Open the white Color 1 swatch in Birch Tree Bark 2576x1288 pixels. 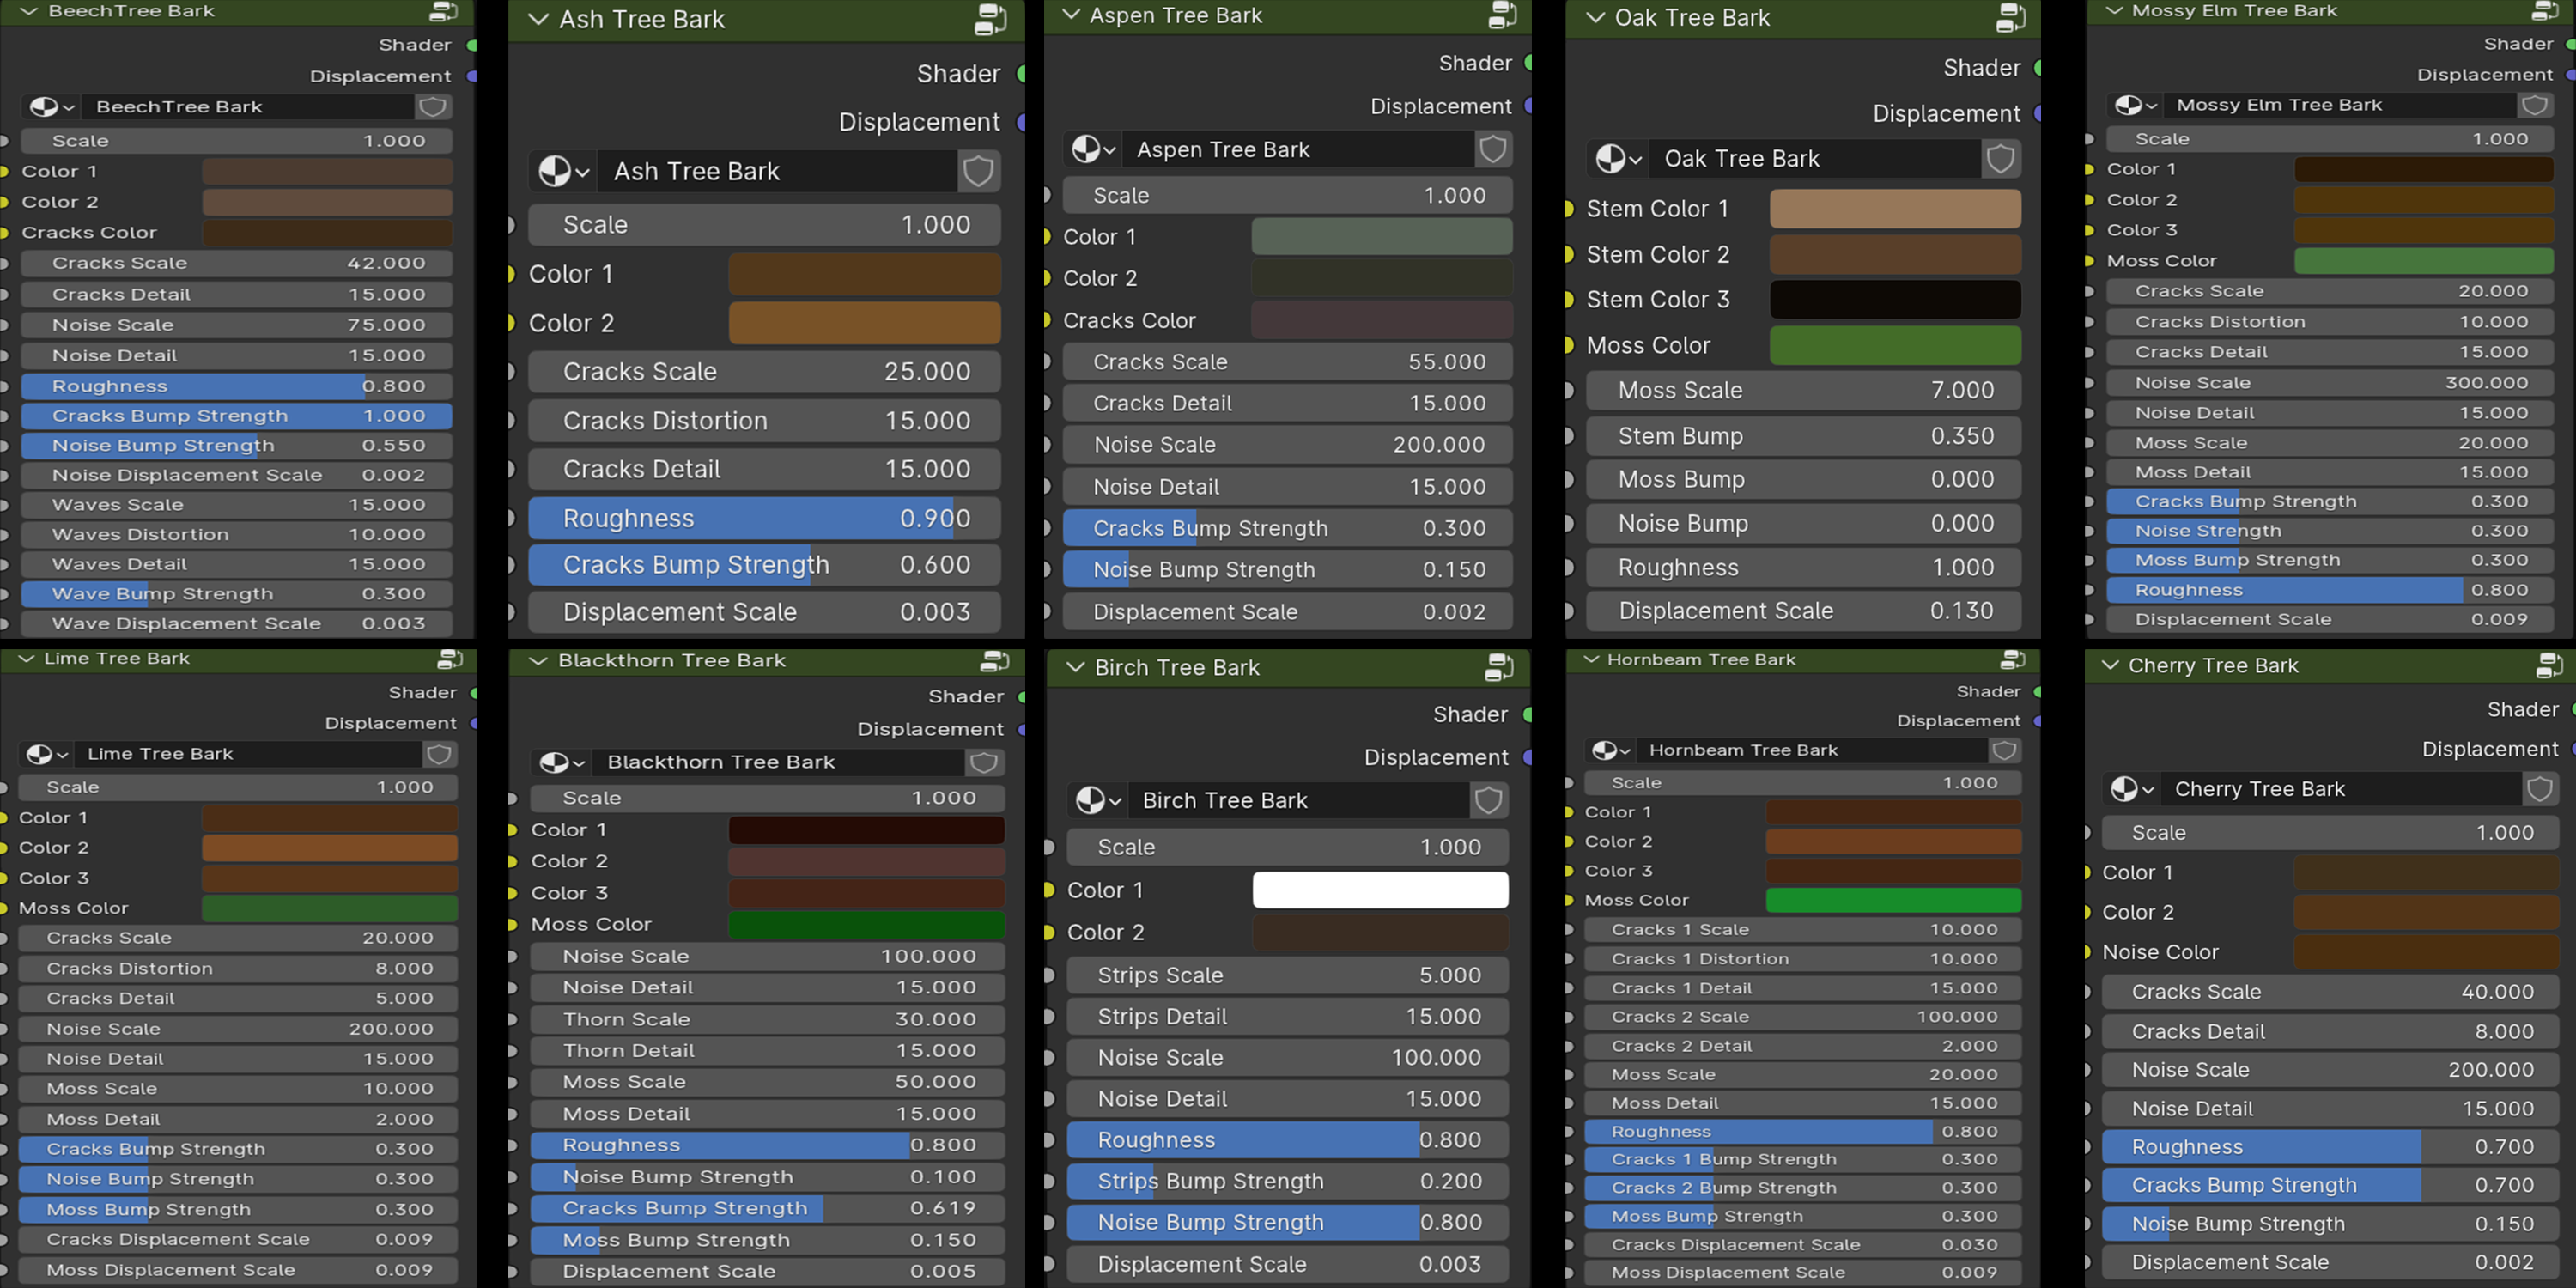click(x=1380, y=890)
